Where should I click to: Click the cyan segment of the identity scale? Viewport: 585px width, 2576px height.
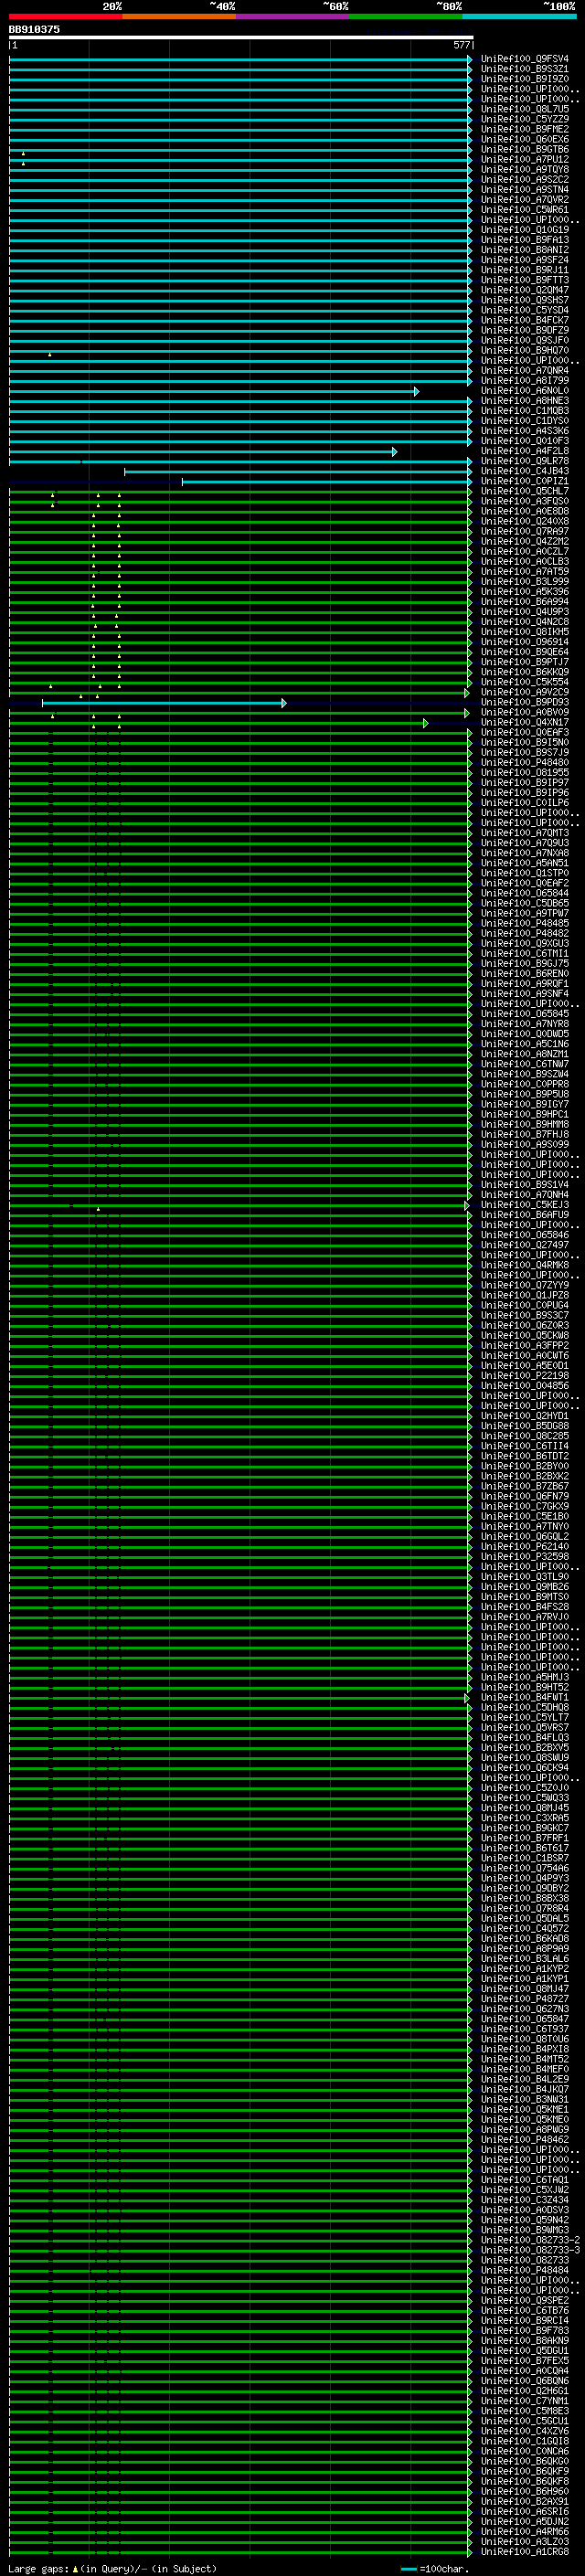click(520, 17)
